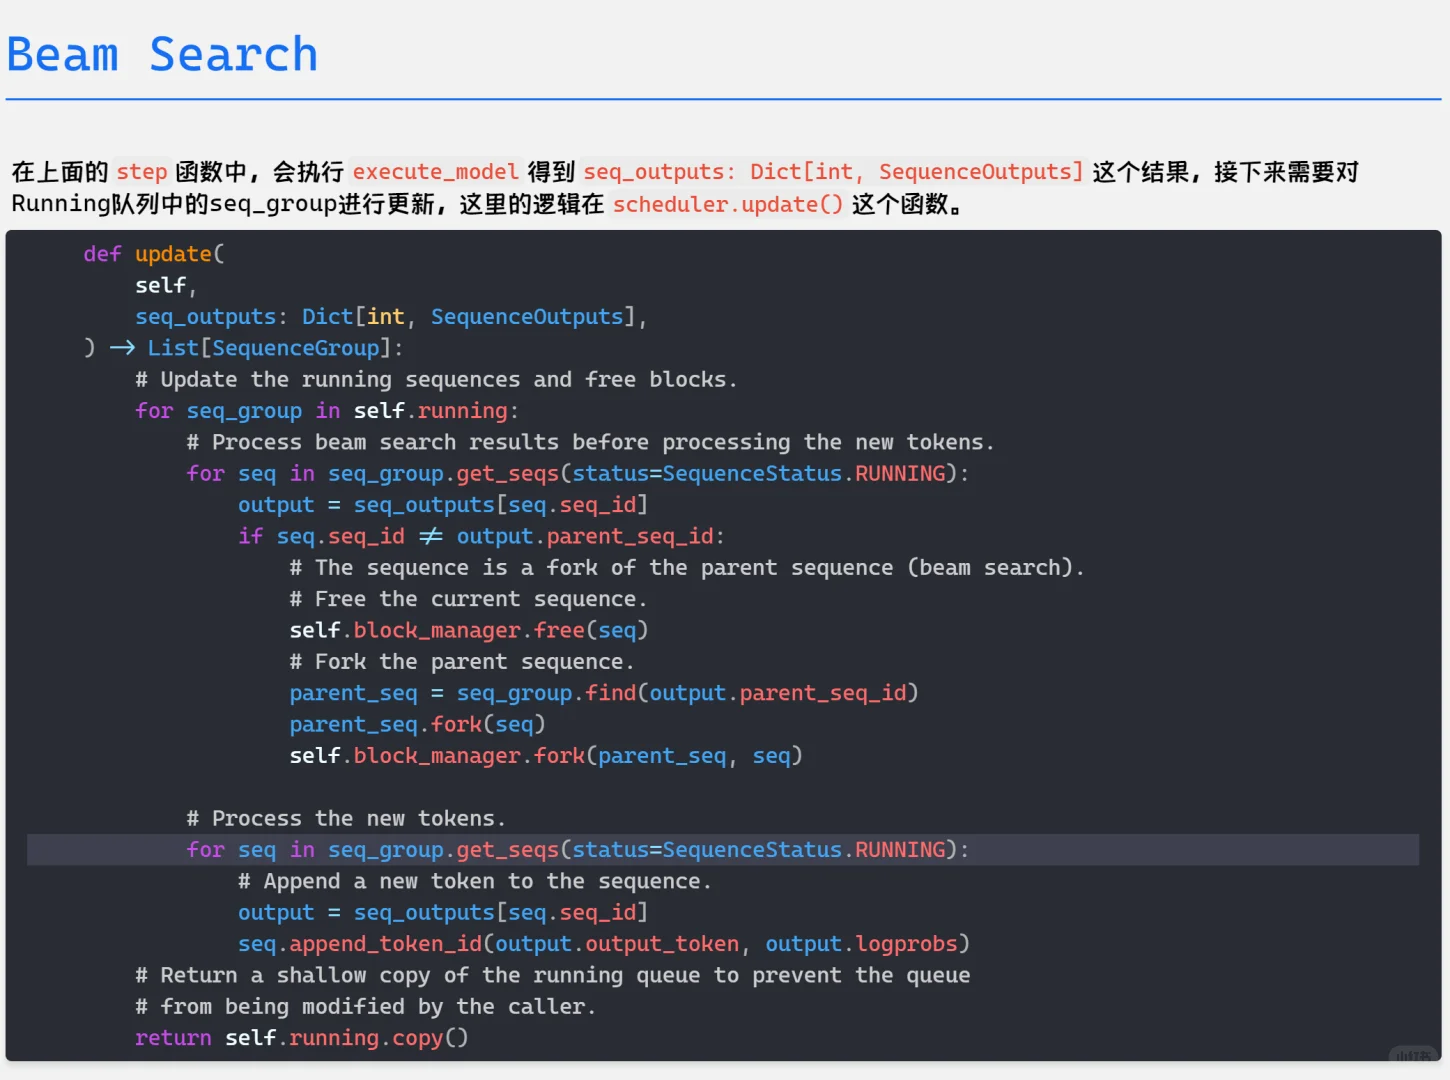
Task: Click the "self.block_manager.free(seq)" line
Action: [469, 631]
